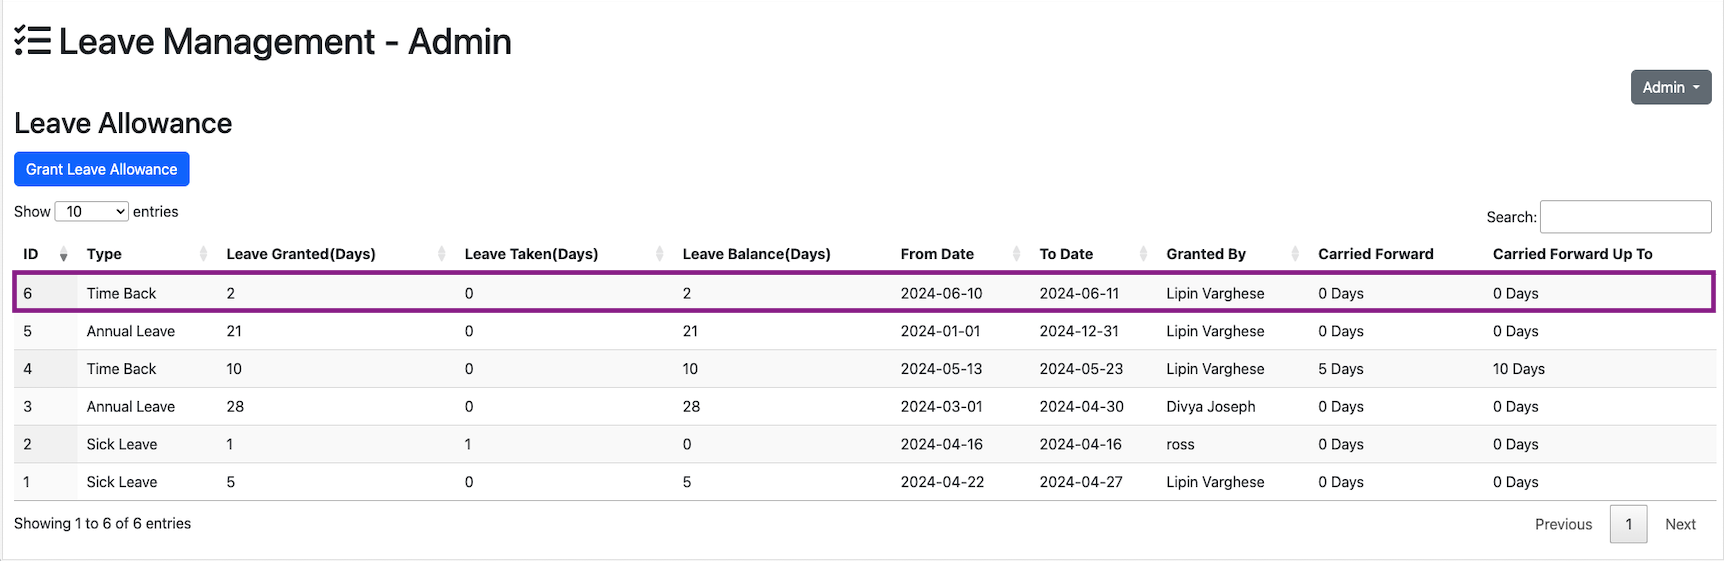The height and width of the screenshot is (561, 1724).
Task: Go to Previous page
Action: tap(1563, 524)
